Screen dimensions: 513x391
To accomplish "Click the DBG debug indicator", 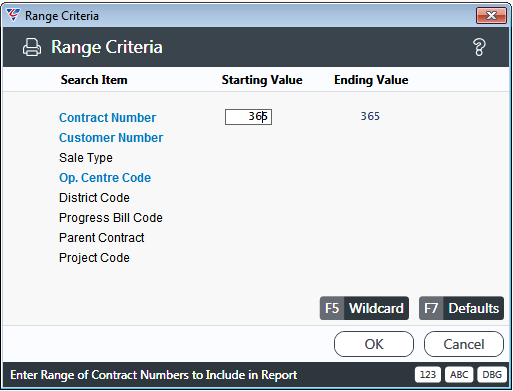I will [492, 375].
